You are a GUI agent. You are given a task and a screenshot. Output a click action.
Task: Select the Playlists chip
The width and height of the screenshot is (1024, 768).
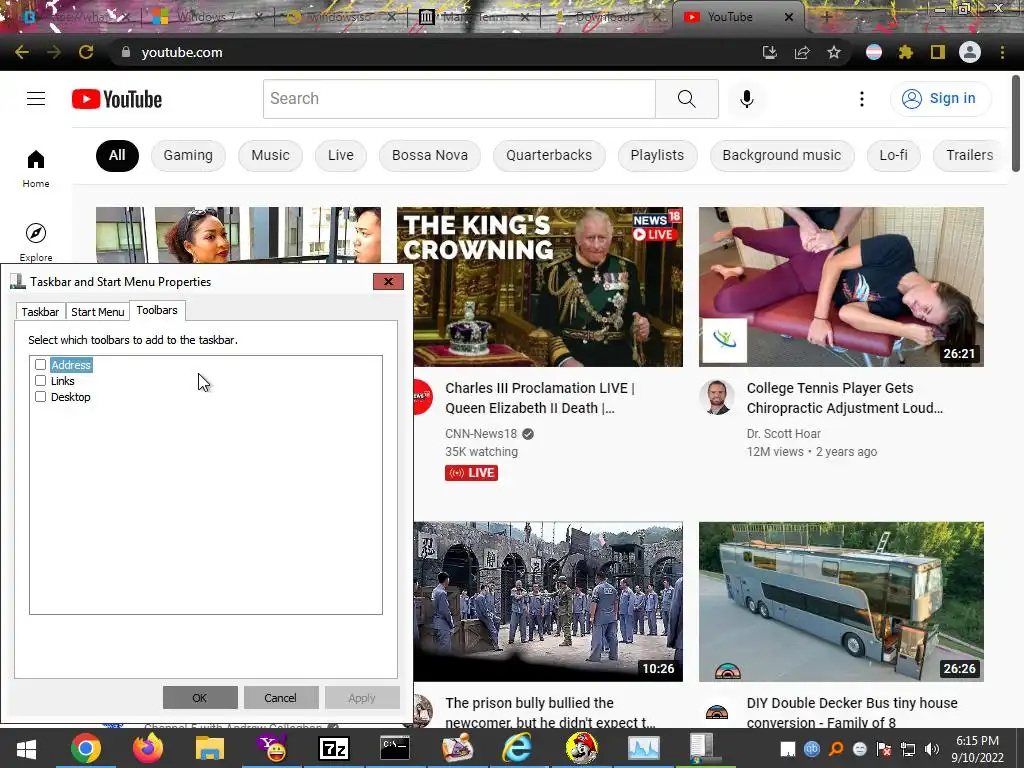(658, 155)
